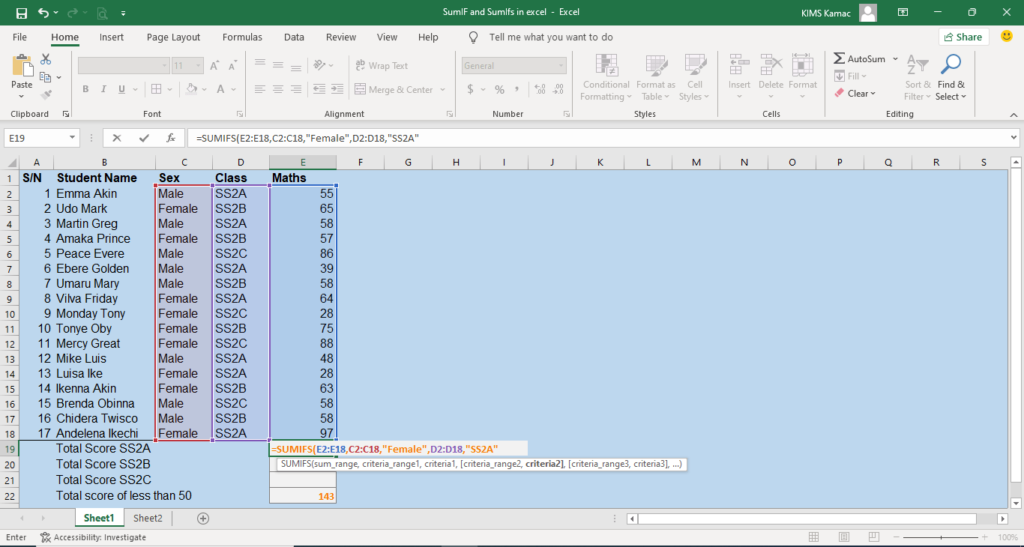This screenshot has width=1024, height=547.
Task: Click the Save icon in title bar
Action: pos(22,12)
